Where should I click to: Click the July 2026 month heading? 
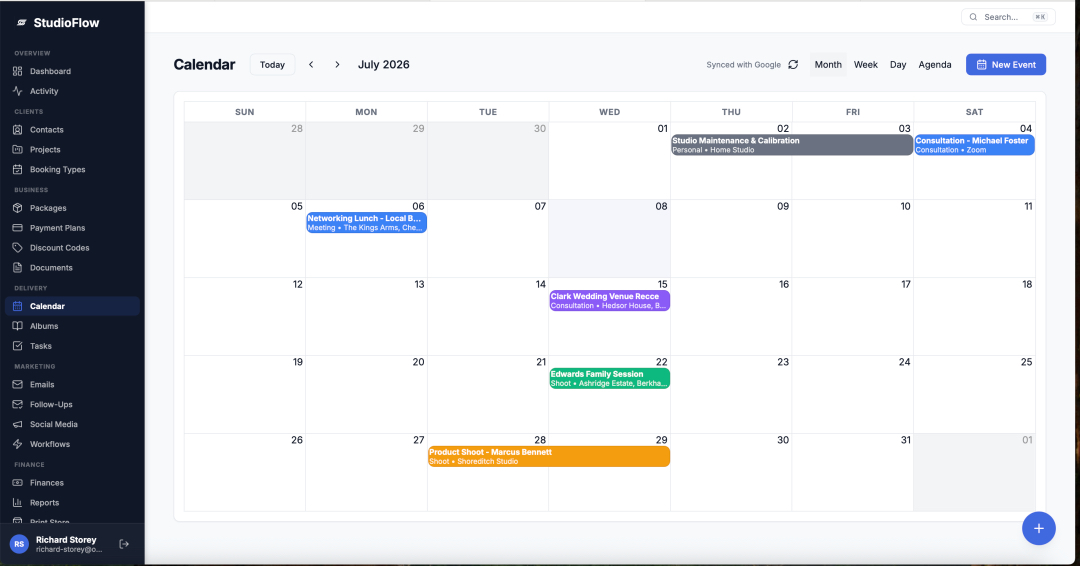pos(384,65)
